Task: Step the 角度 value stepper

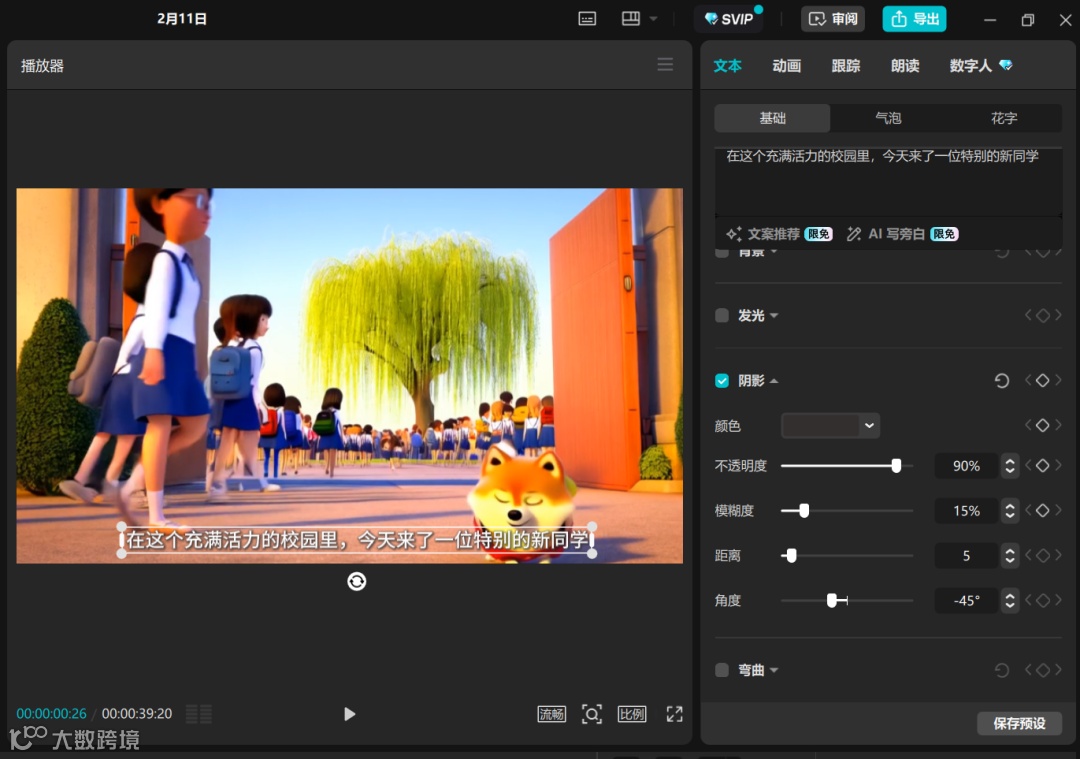Action: 1010,601
